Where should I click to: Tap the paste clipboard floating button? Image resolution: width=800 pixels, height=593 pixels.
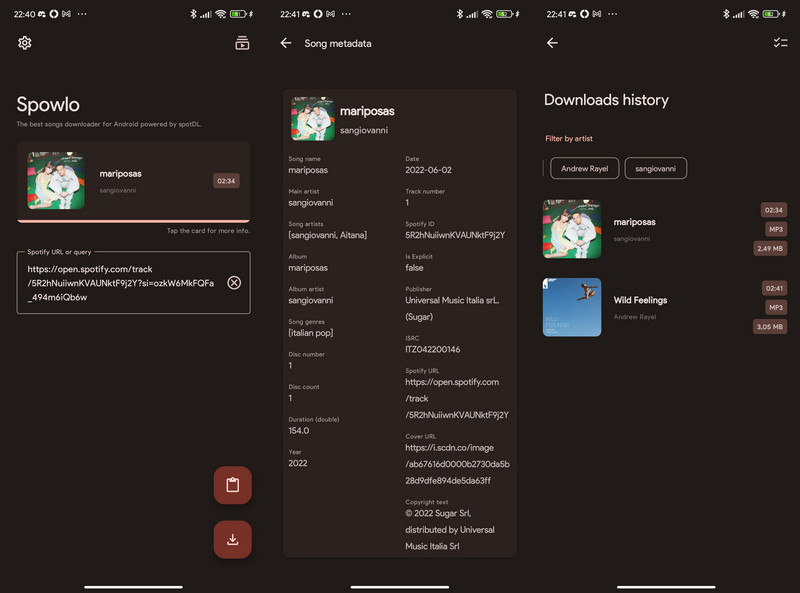point(233,485)
